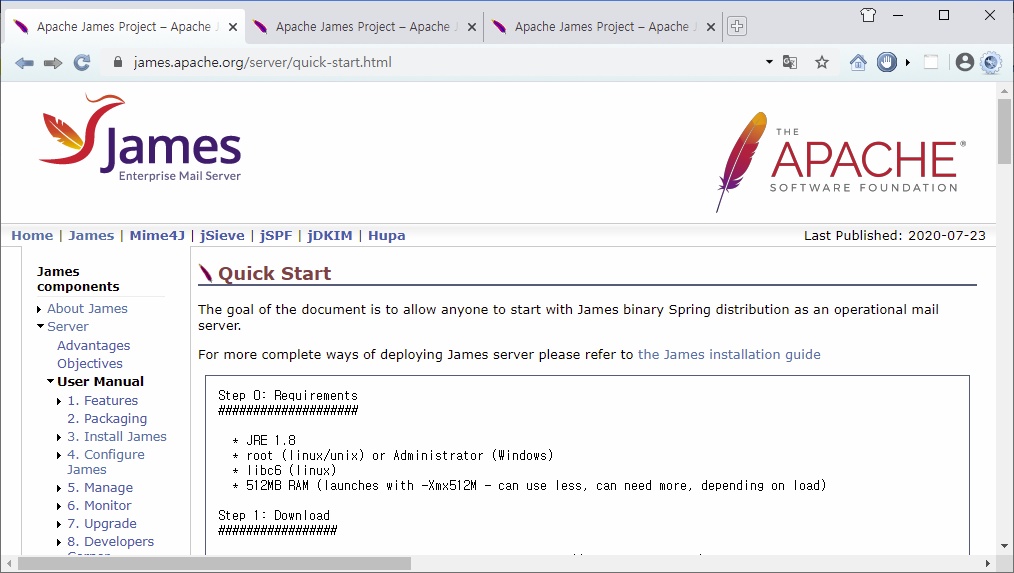
Task: Open the address bar dropdown arrow
Action: (x=769, y=62)
